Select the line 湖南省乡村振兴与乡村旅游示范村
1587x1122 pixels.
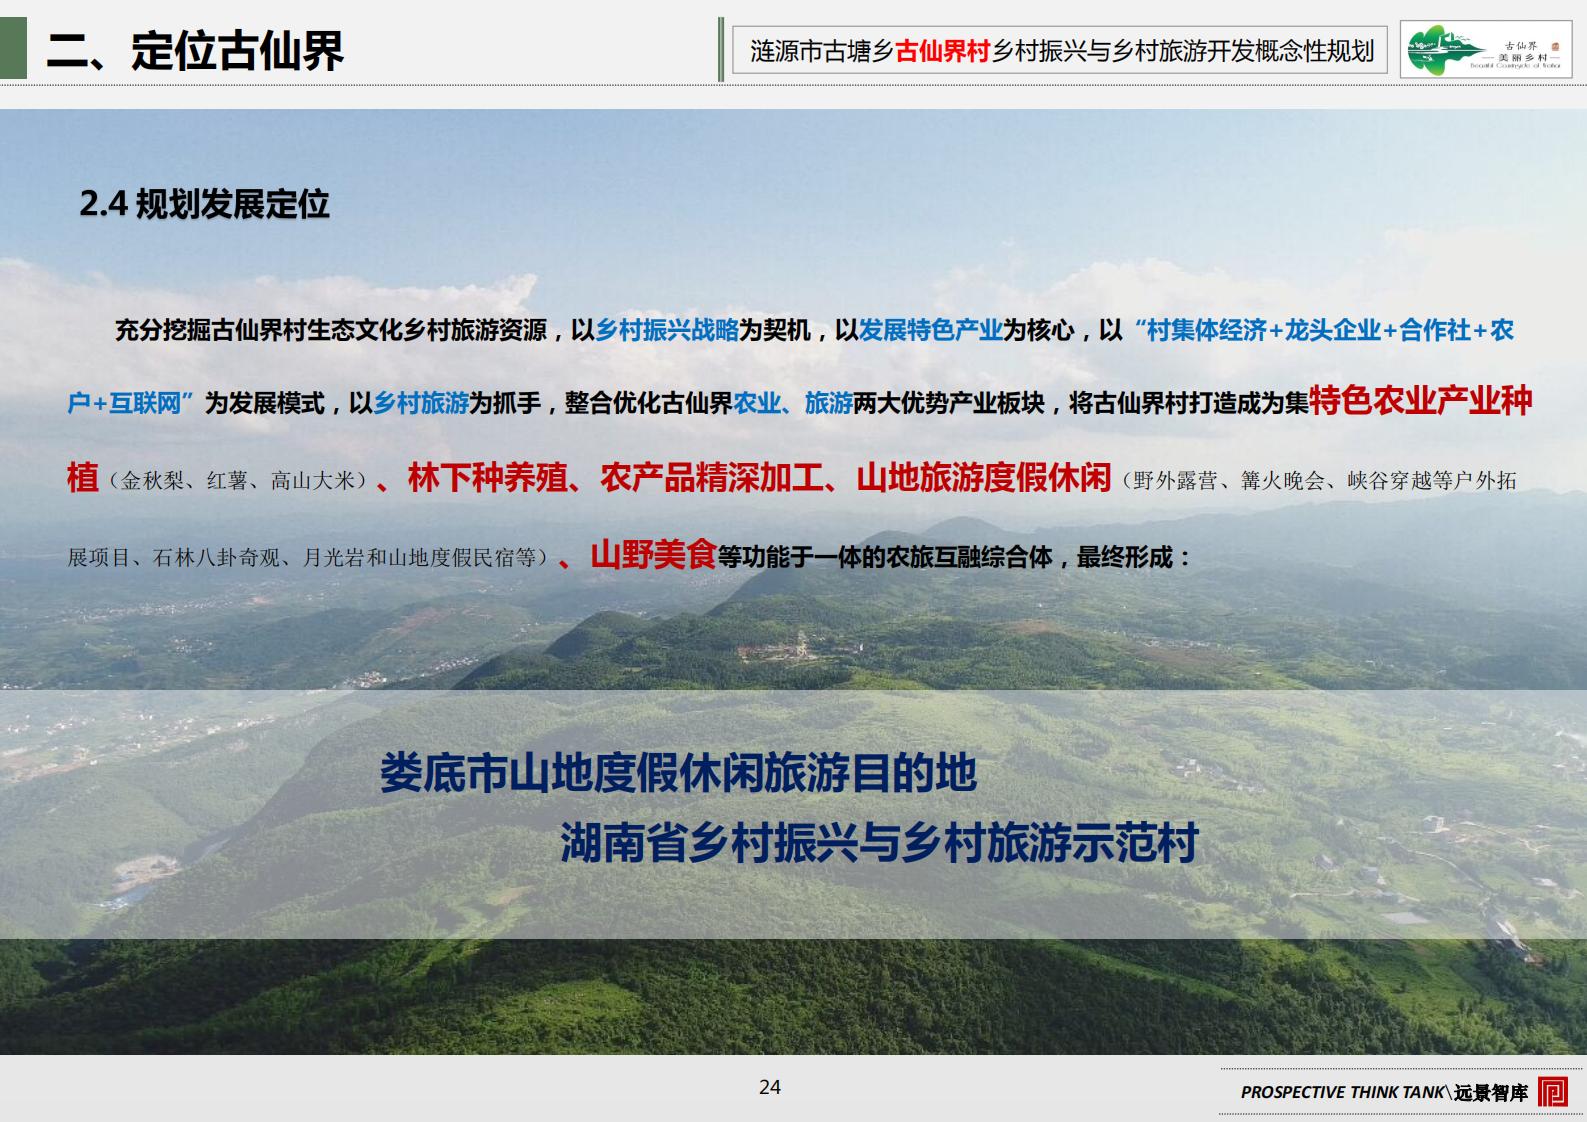tap(879, 843)
